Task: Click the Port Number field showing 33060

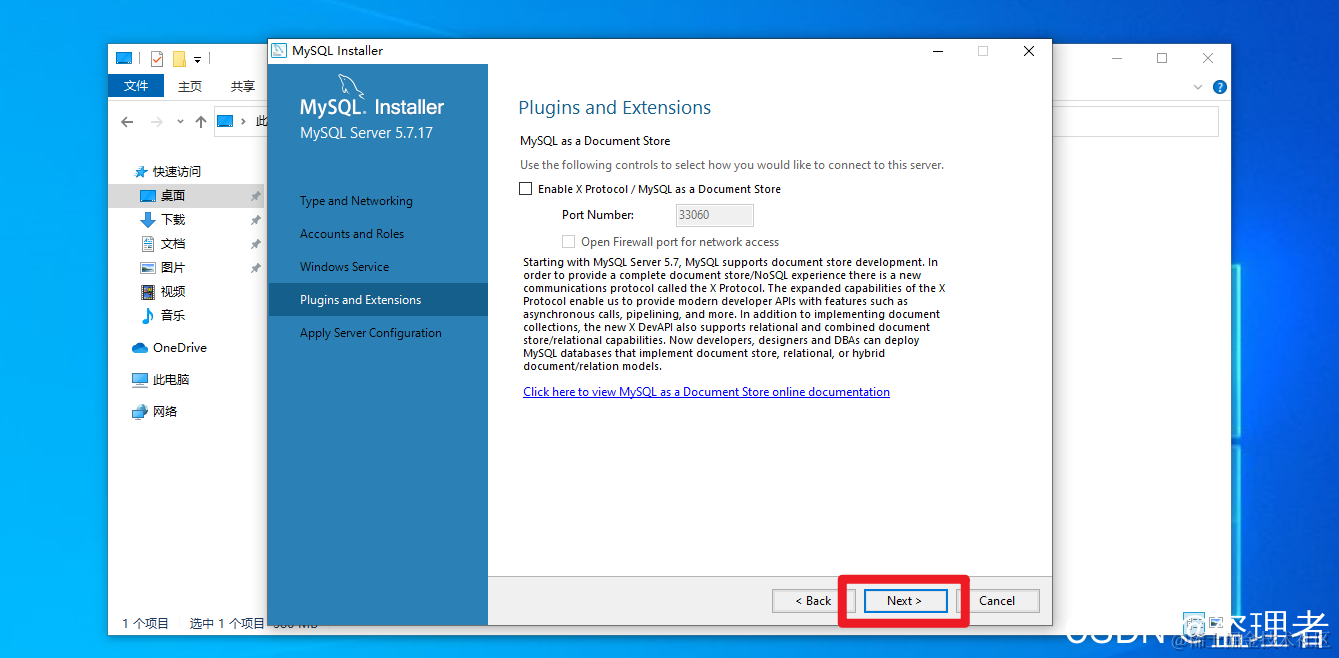Action: pos(715,215)
